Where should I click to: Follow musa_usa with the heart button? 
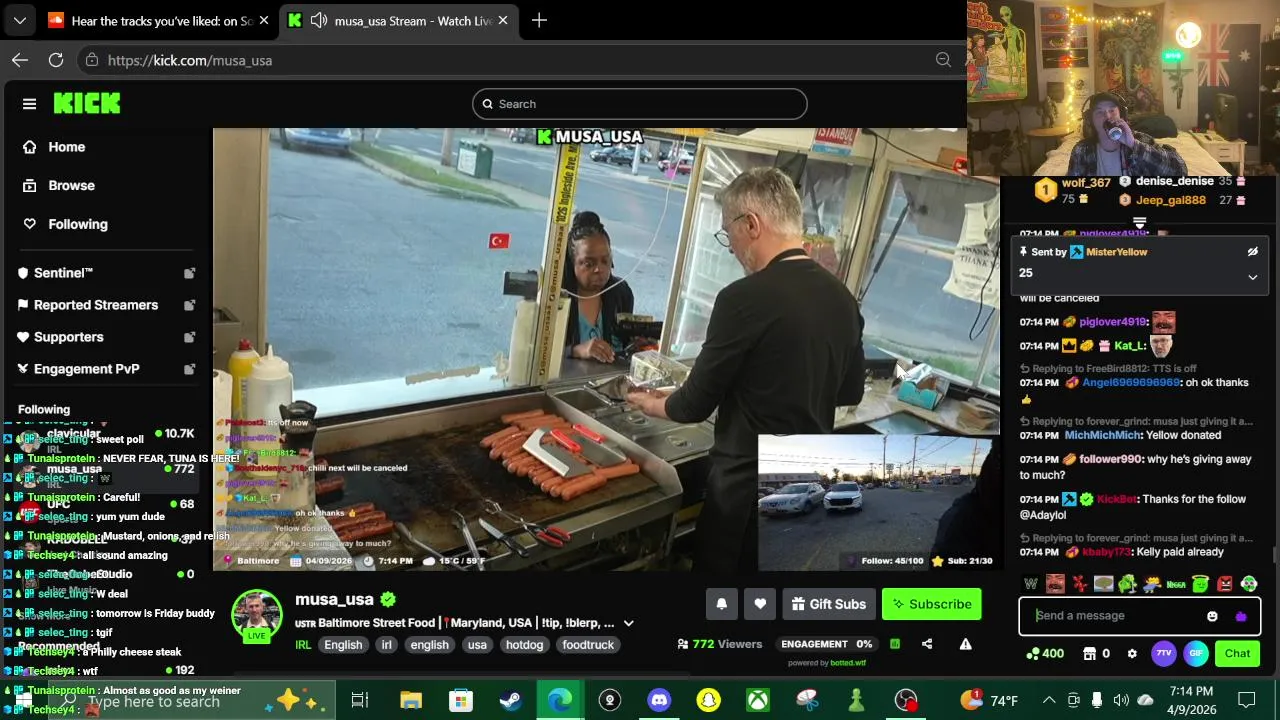coord(760,604)
